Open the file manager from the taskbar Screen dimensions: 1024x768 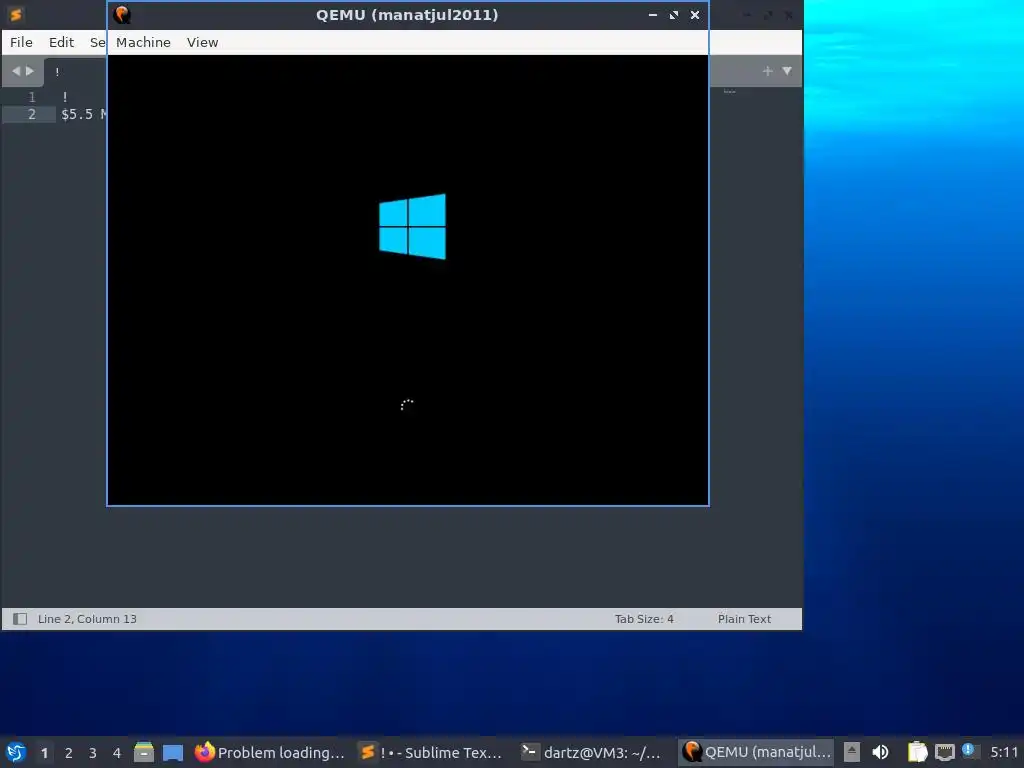pos(144,752)
